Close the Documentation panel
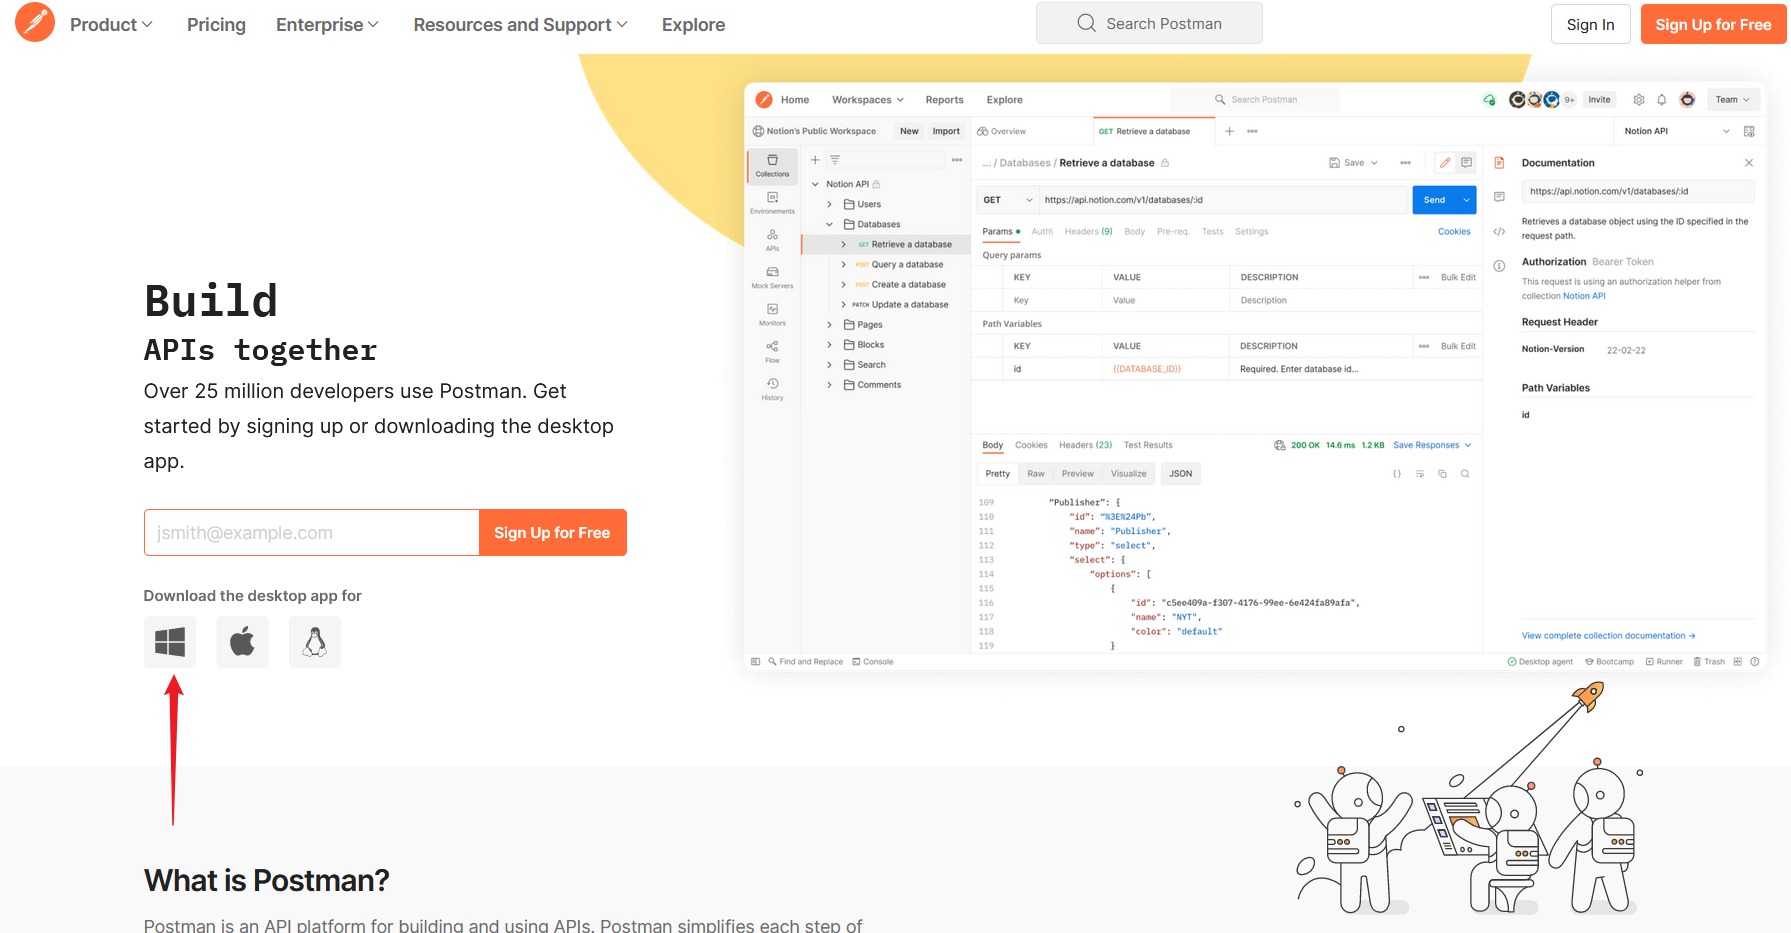This screenshot has height=933, width=1791. pyautogui.click(x=1749, y=163)
